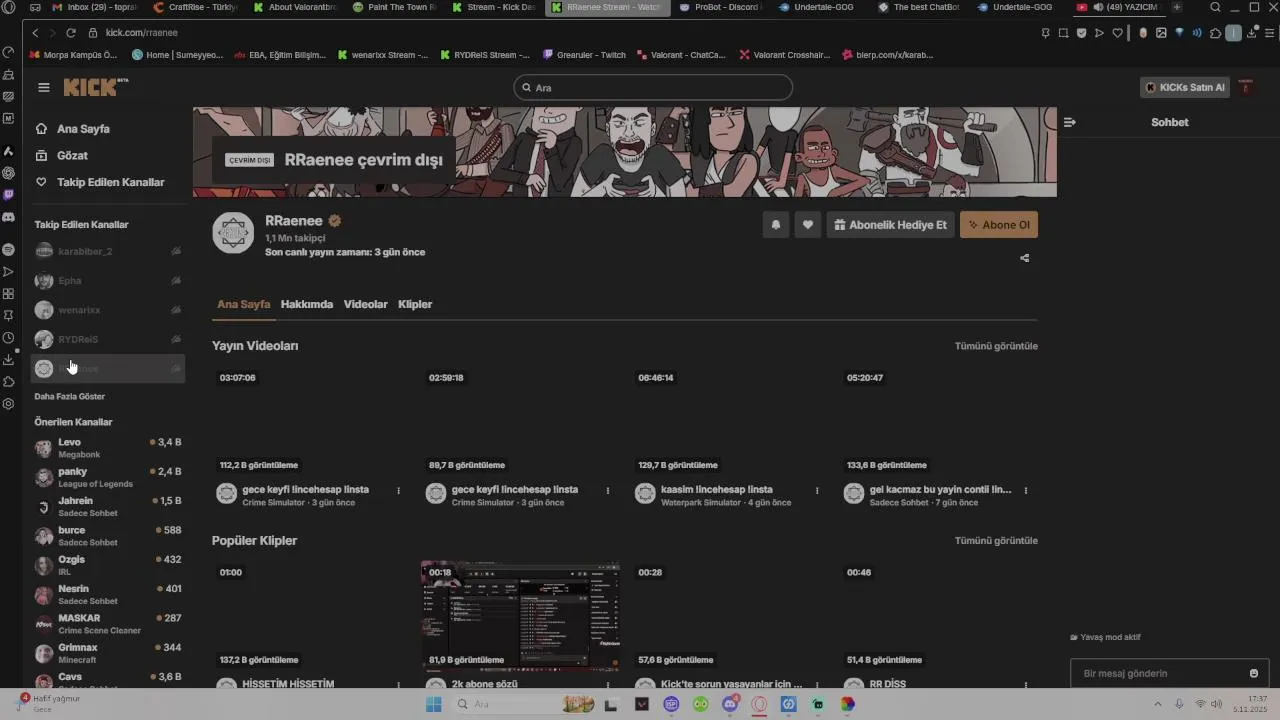Expand followed channels with Daha Fazla Göster
Screen dimensions: 1280x720
pyautogui.click(x=70, y=397)
